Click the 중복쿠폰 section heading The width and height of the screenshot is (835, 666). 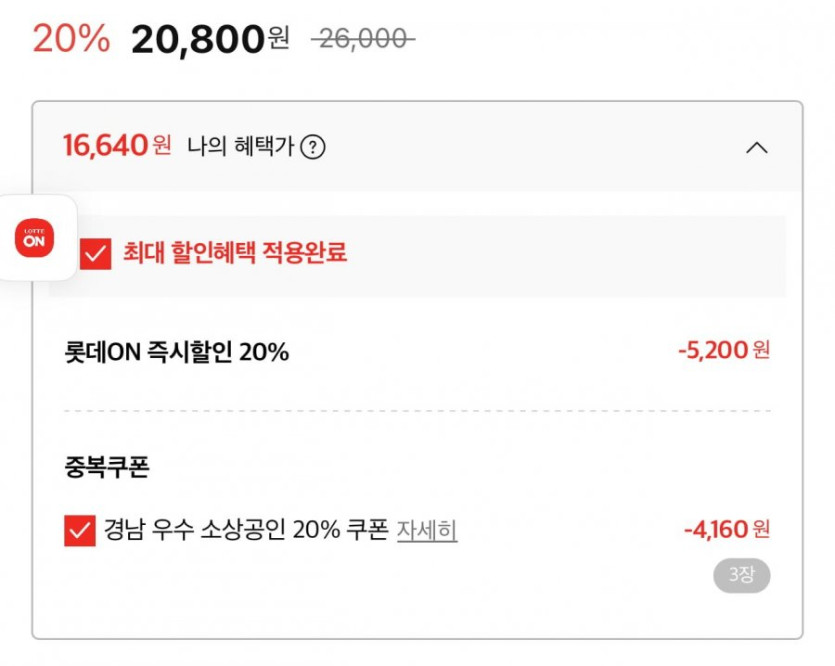click(106, 467)
